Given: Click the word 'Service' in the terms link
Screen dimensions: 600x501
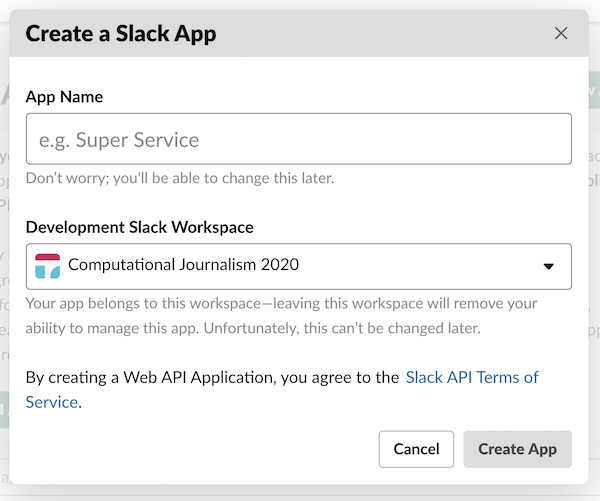Looking at the screenshot, I should click(51, 402).
